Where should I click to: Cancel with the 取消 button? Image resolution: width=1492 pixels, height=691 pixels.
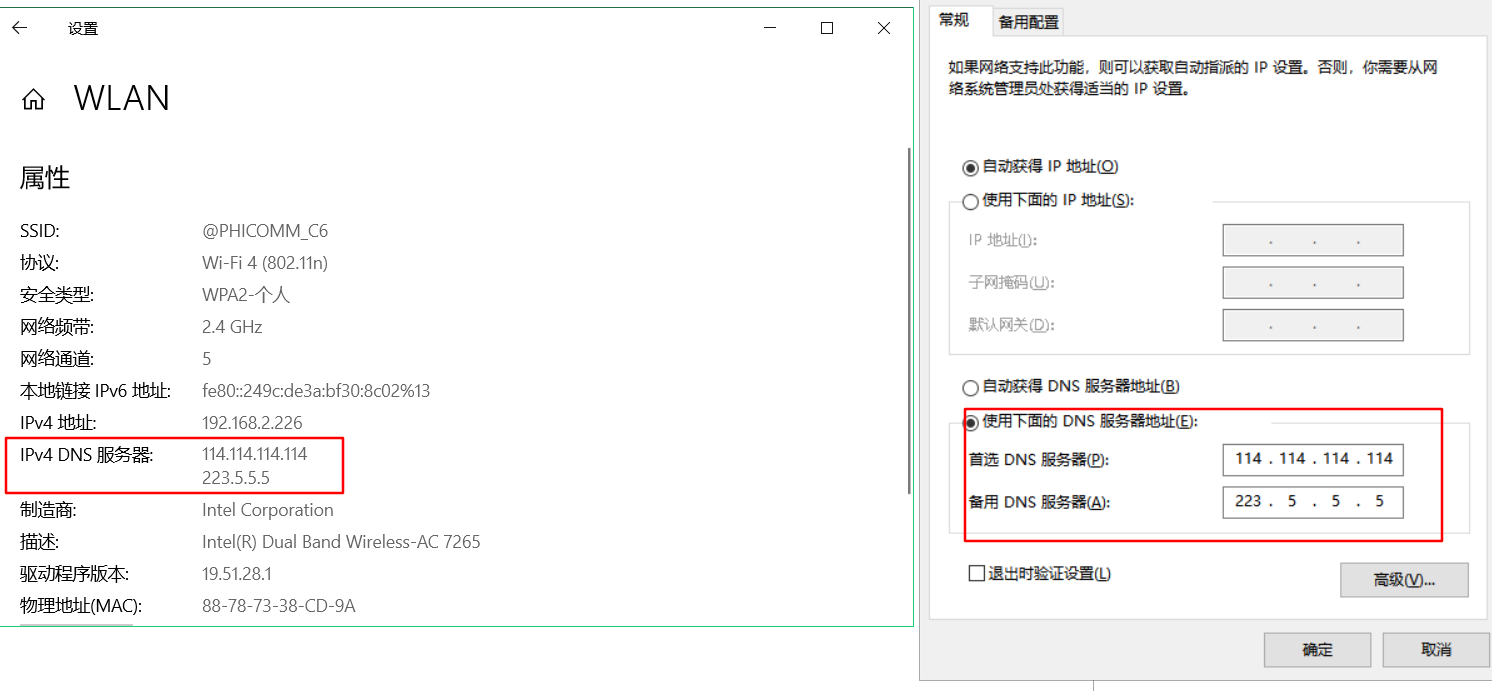(x=1436, y=650)
